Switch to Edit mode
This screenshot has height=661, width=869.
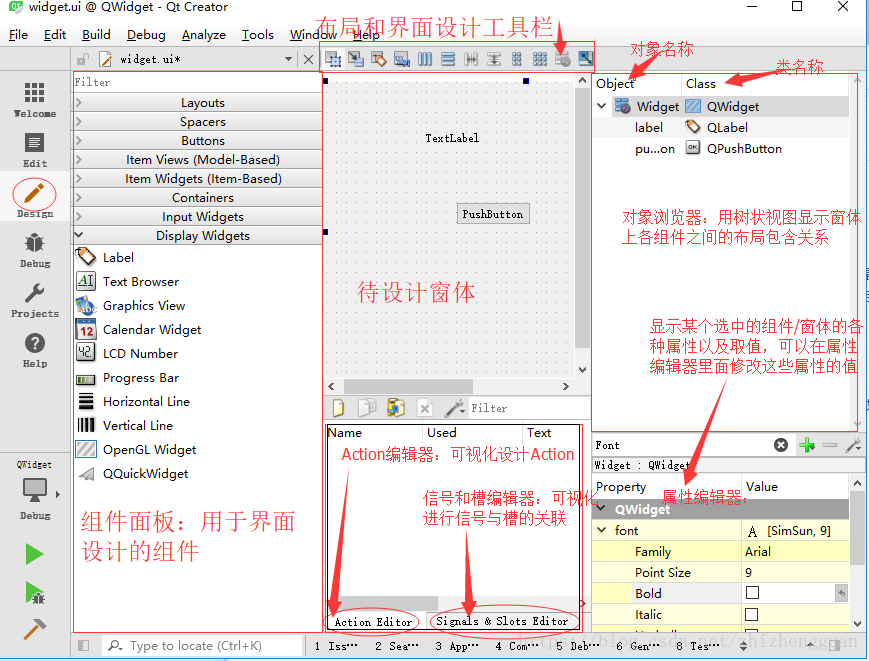coord(34,150)
